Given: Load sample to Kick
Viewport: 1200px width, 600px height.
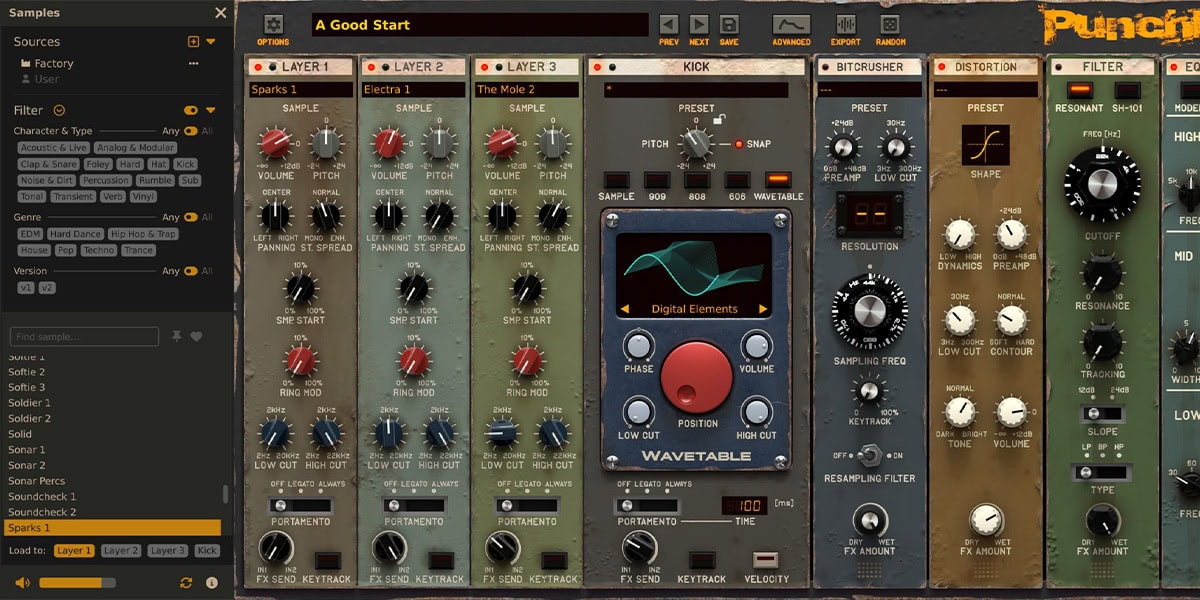Looking at the screenshot, I should coord(207,551).
